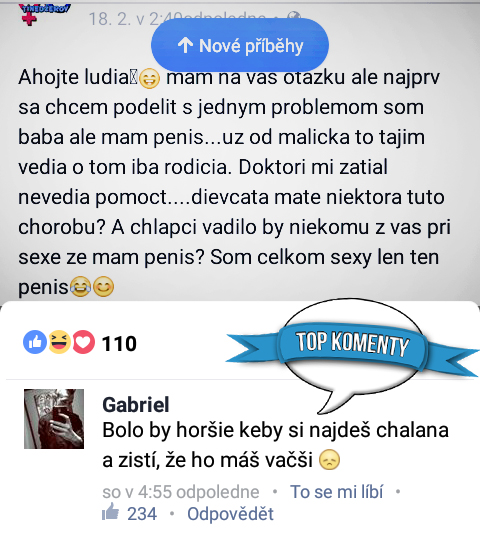Click the thumbs-up icon beside 234
480x538 pixels.
110,512
